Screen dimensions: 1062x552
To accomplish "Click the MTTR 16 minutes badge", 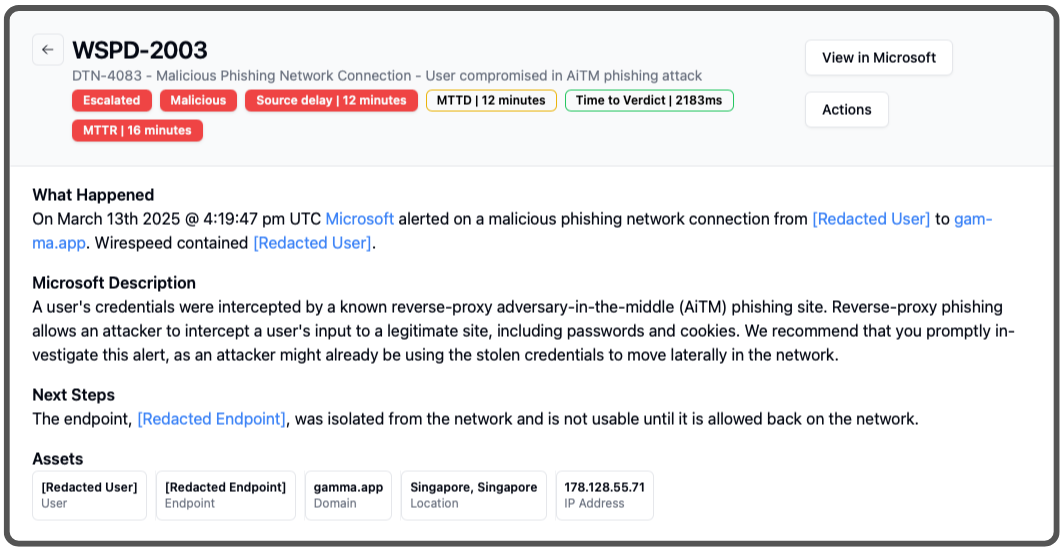I will click(x=137, y=130).
